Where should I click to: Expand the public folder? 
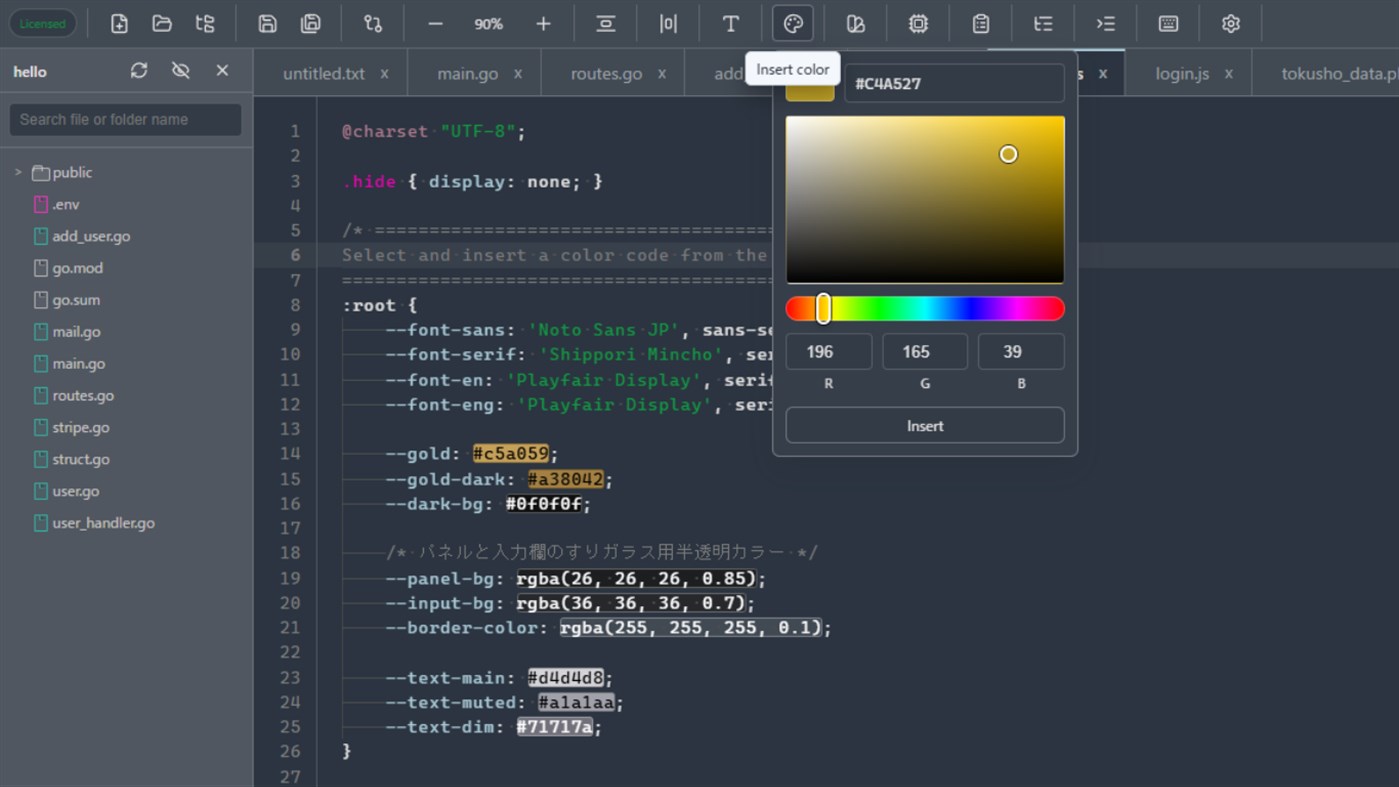18,173
